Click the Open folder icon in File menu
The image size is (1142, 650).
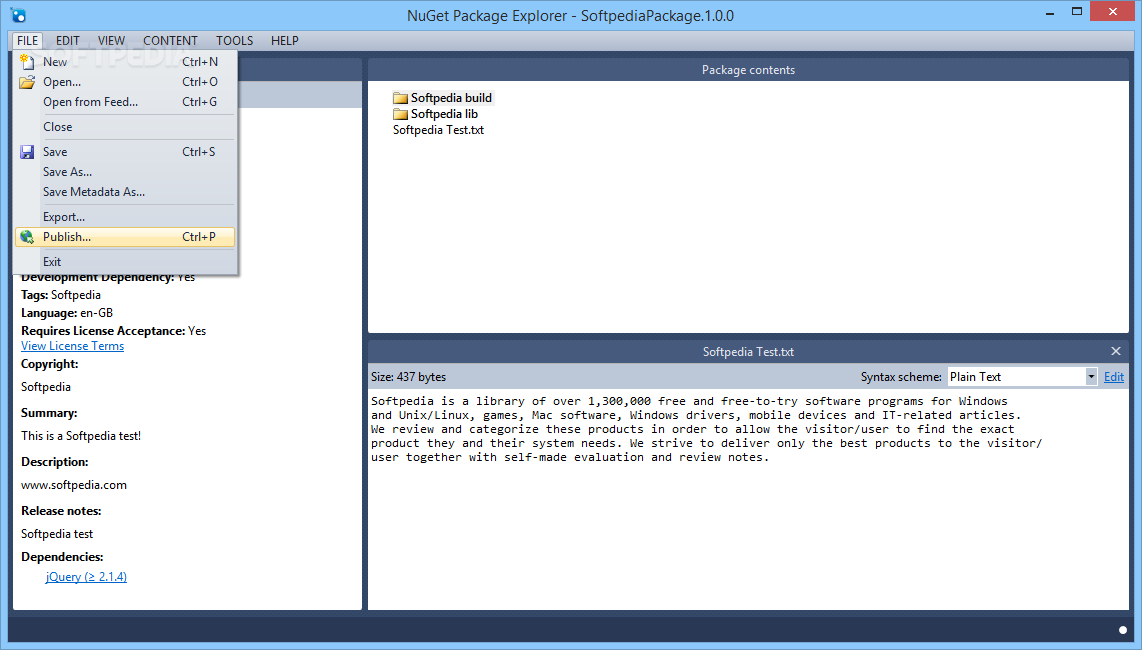27,82
